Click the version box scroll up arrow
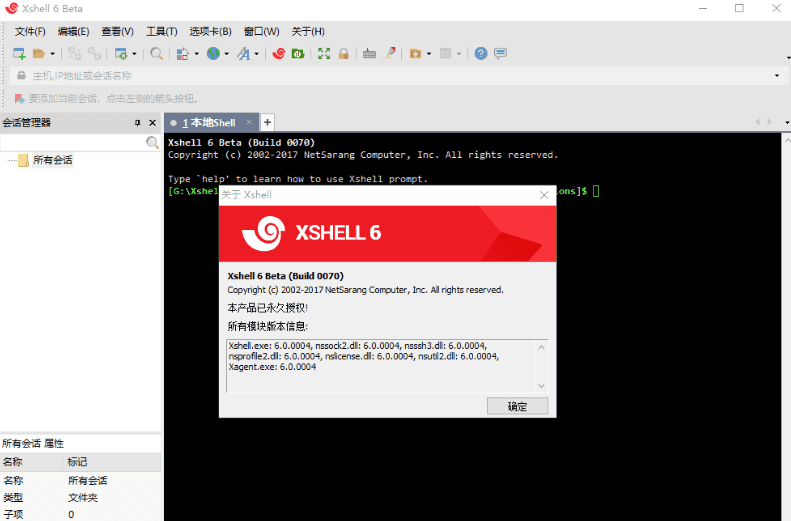Screen dimensions: 791x521 [x=541, y=347]
